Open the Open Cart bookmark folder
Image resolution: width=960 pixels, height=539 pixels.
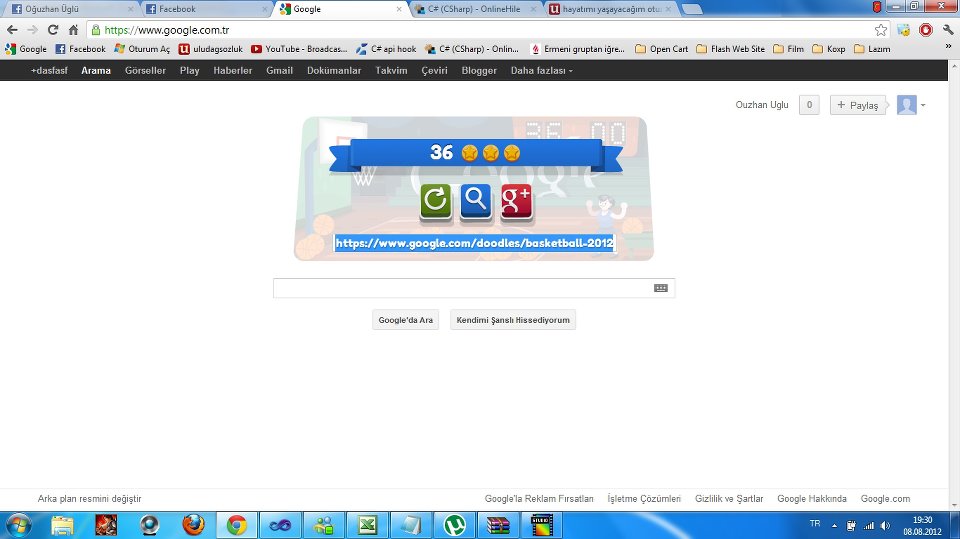661,49
